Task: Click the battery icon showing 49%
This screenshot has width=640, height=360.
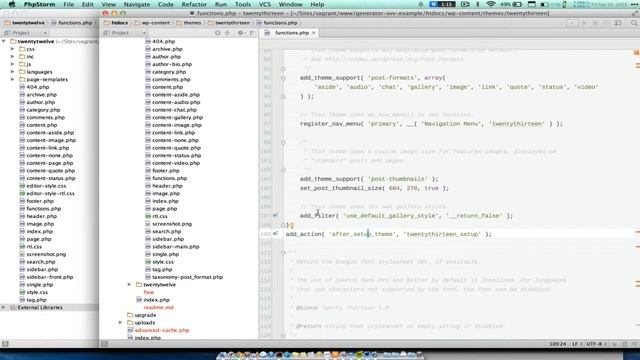Action: tap(517, 4)
